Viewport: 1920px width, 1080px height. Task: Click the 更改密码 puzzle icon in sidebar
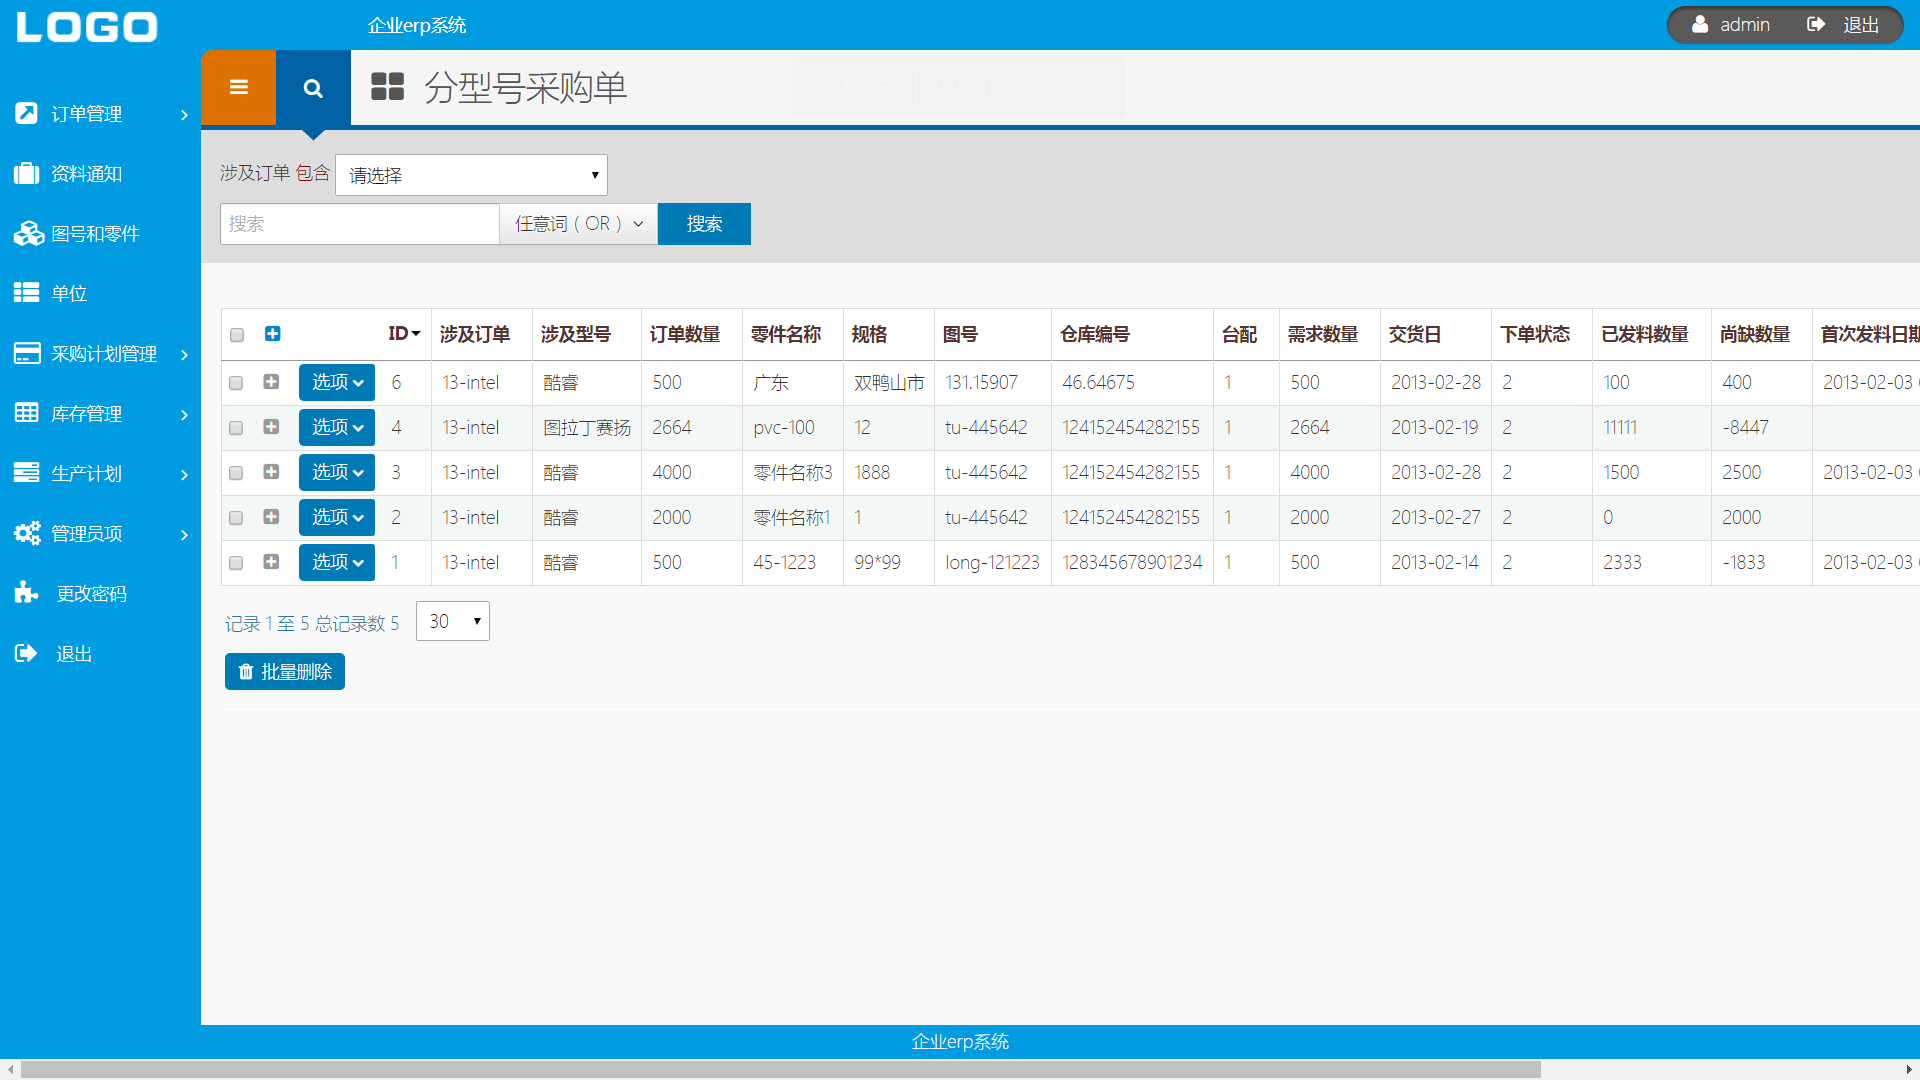tap(27, 593)
